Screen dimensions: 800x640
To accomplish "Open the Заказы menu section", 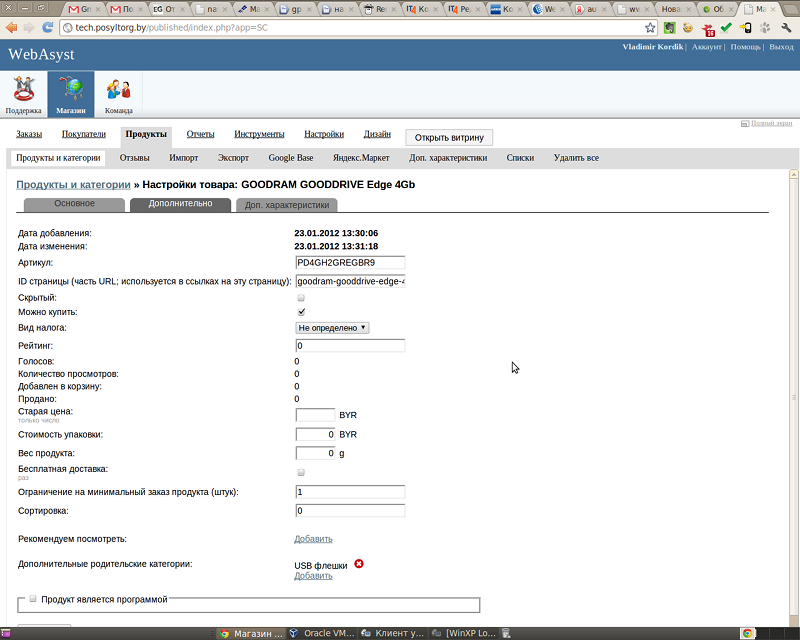I will (29, 134).
